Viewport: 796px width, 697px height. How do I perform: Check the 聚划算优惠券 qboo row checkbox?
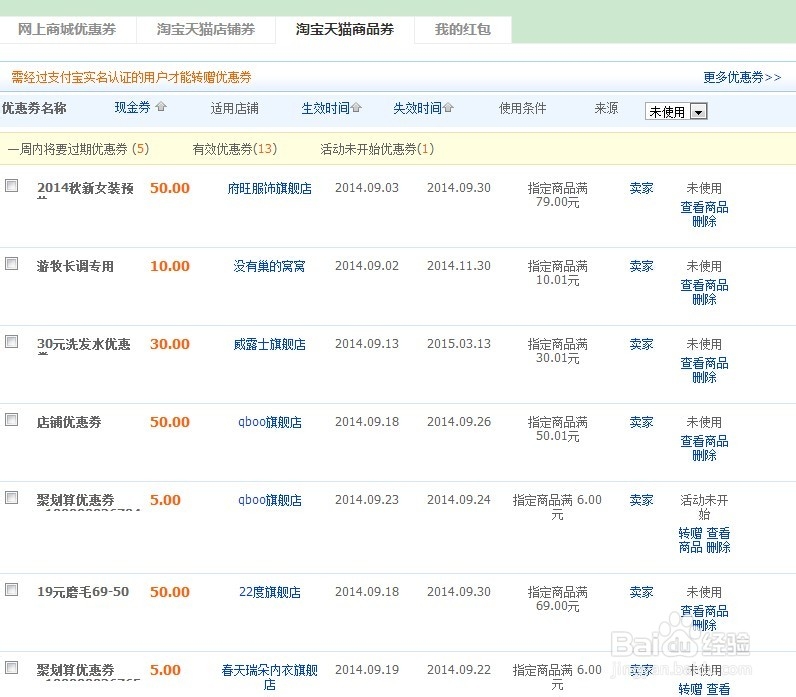click(12, 497)
